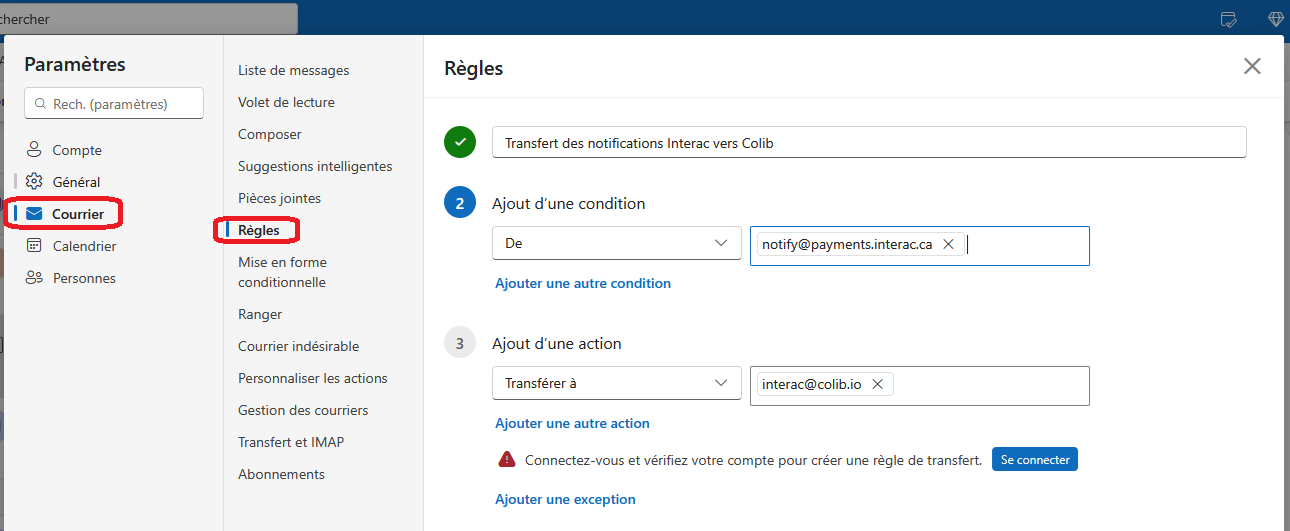Click the red warning triangle icon

pyautogui.click(x=507, y=460)
